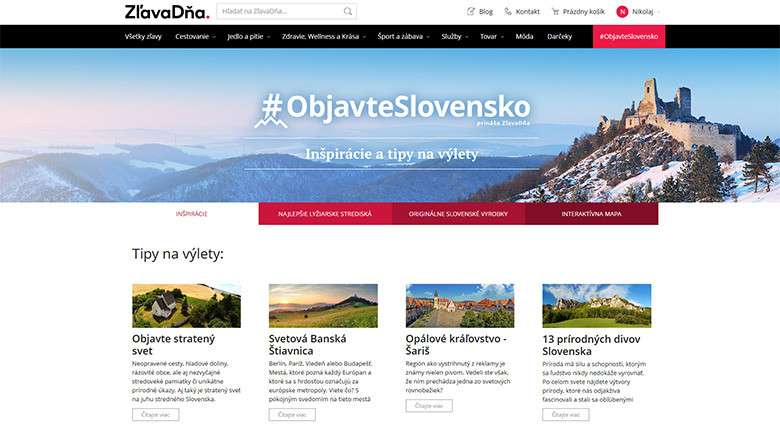Click the Kontakt phone icon
780x427 pixels.
point(507,11)
